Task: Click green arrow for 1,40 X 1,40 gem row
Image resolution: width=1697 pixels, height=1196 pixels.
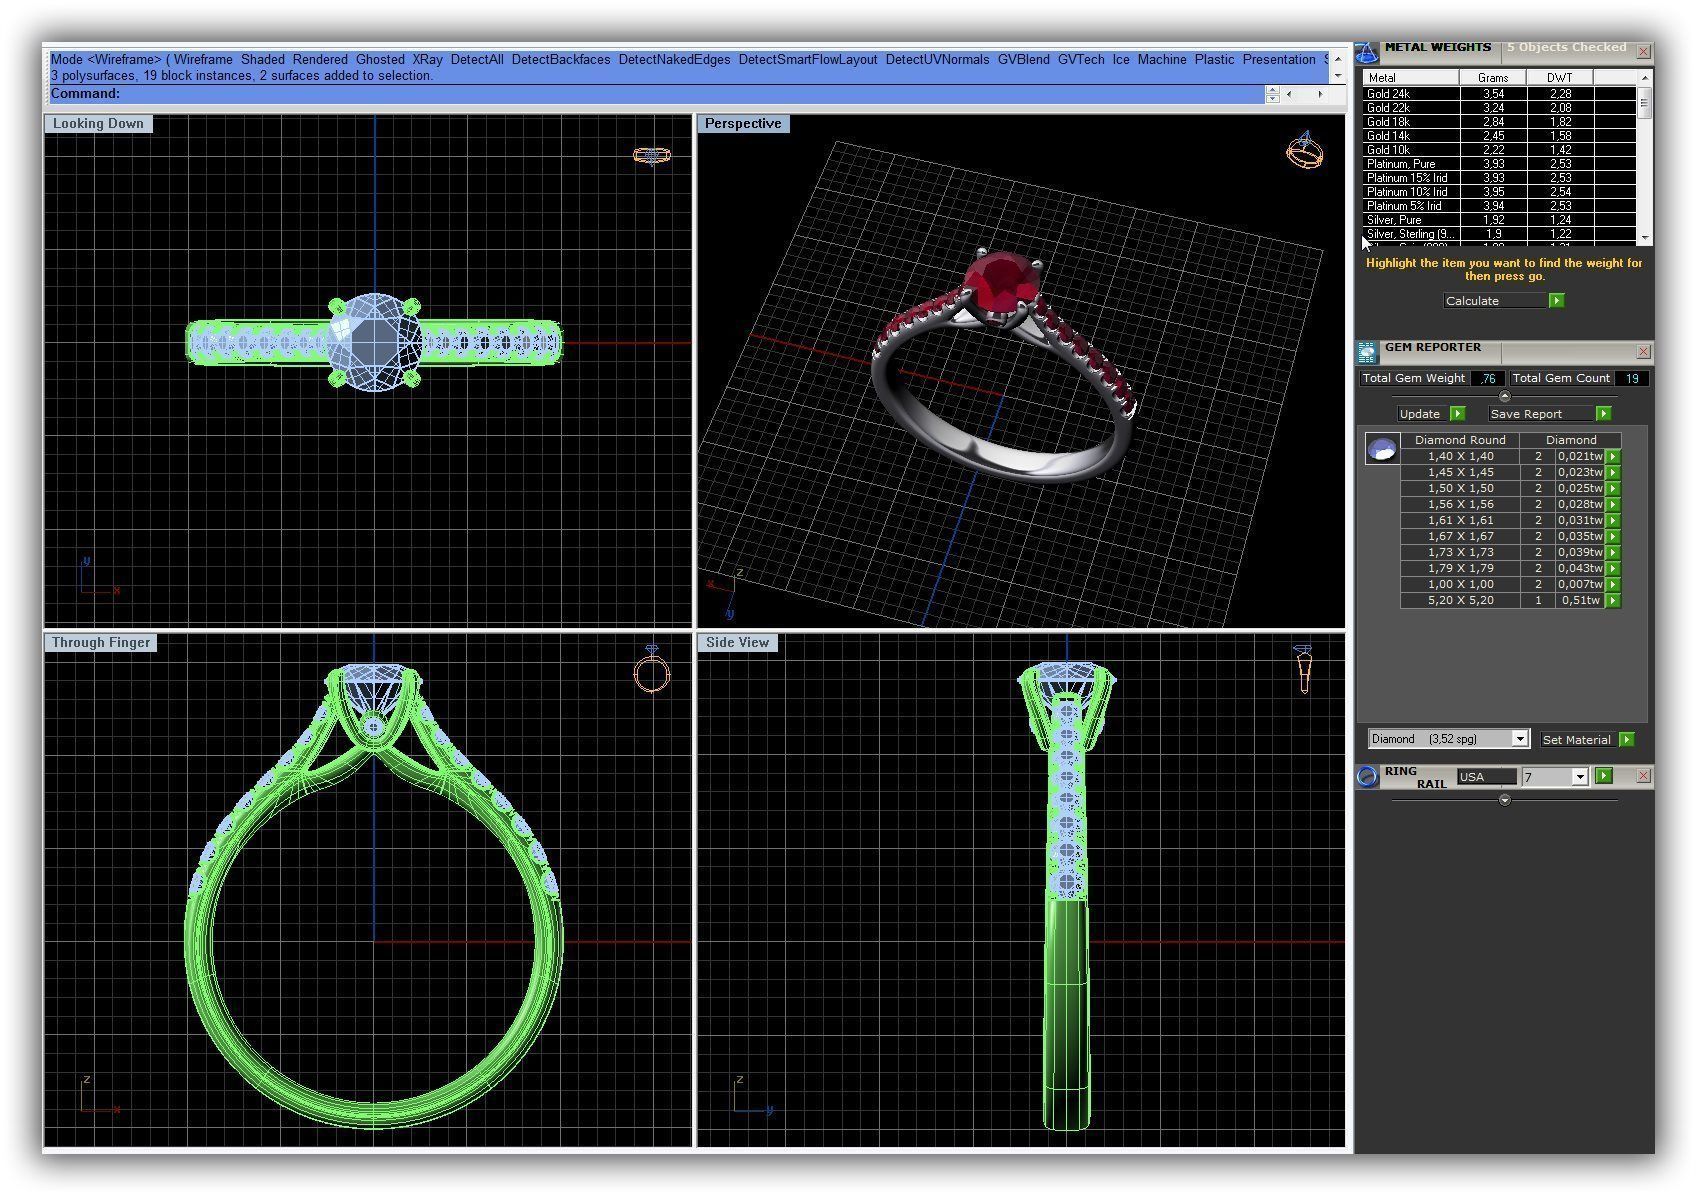Action: 1613,456
